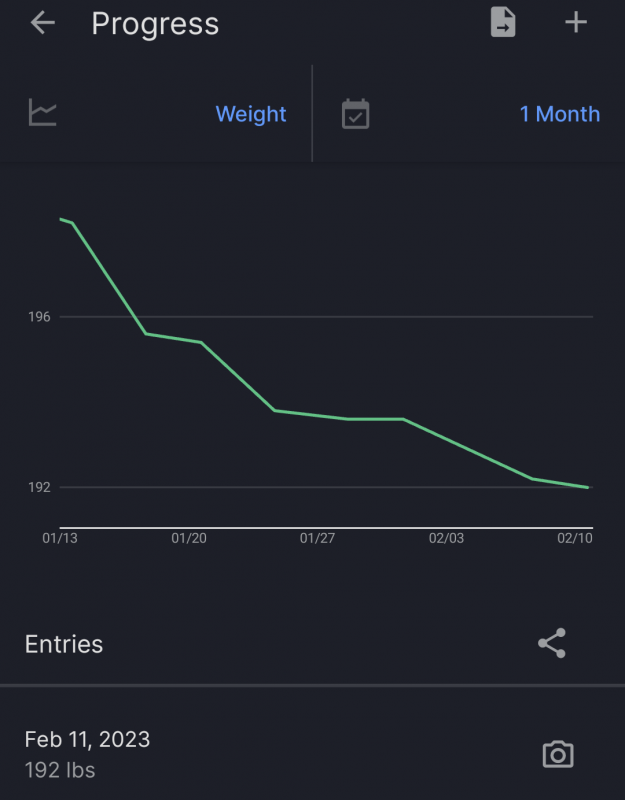
Task: Change the 1 Month time range
Action: click(x=559, y=114)
